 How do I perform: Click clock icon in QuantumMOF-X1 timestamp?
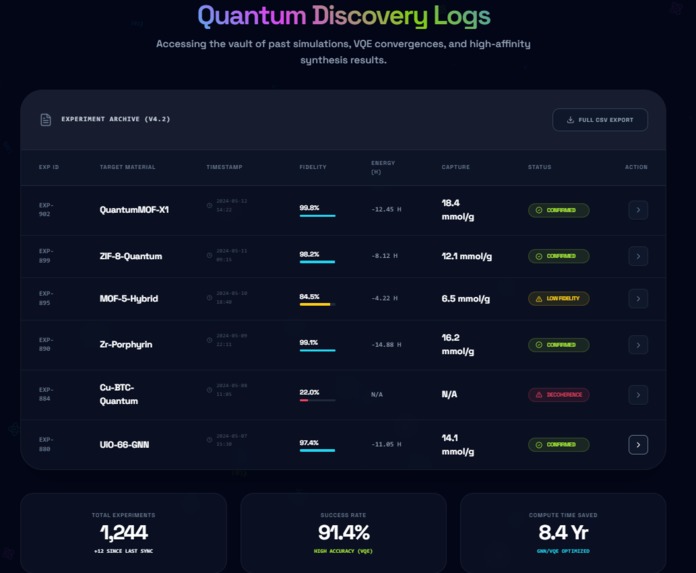(x=210, y=205)
